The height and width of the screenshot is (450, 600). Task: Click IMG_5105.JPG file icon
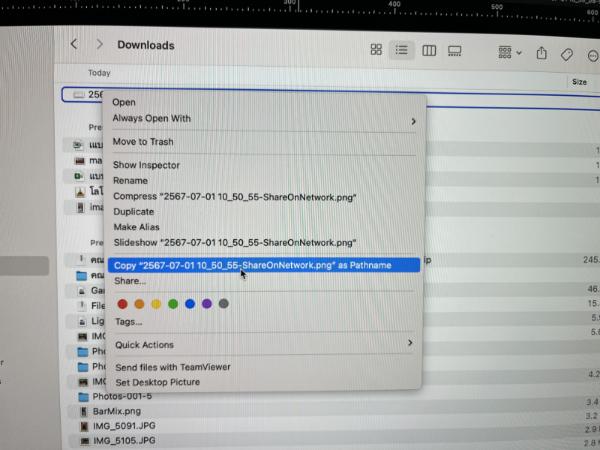[x=84, y=441]
